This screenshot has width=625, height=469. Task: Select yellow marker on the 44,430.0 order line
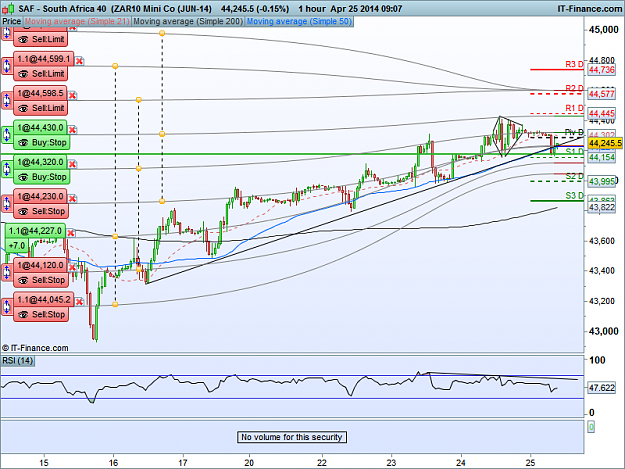pyautogui.click(x=162, y=134)
